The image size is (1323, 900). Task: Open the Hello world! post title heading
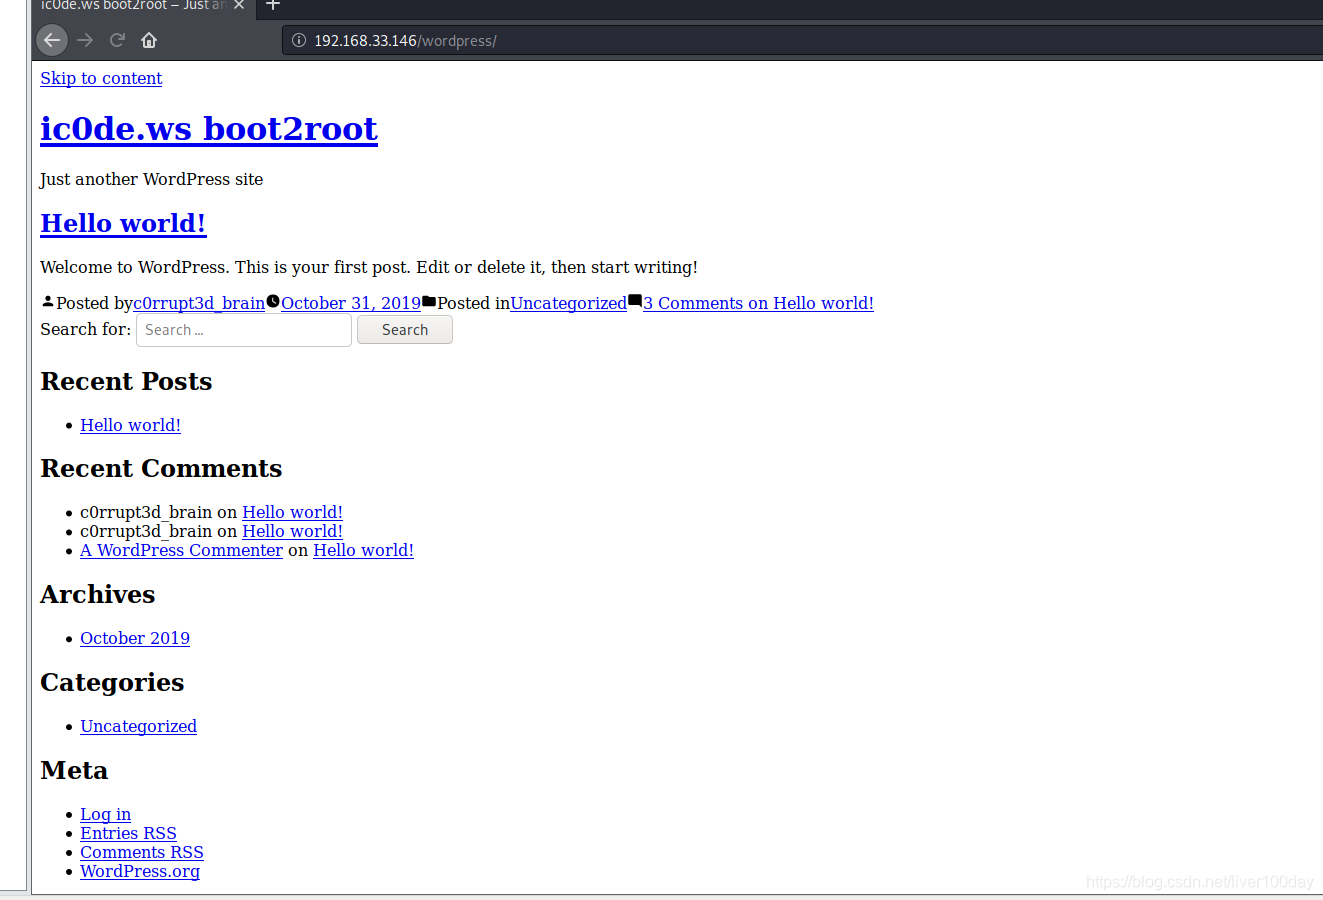(x=123, y=223)
